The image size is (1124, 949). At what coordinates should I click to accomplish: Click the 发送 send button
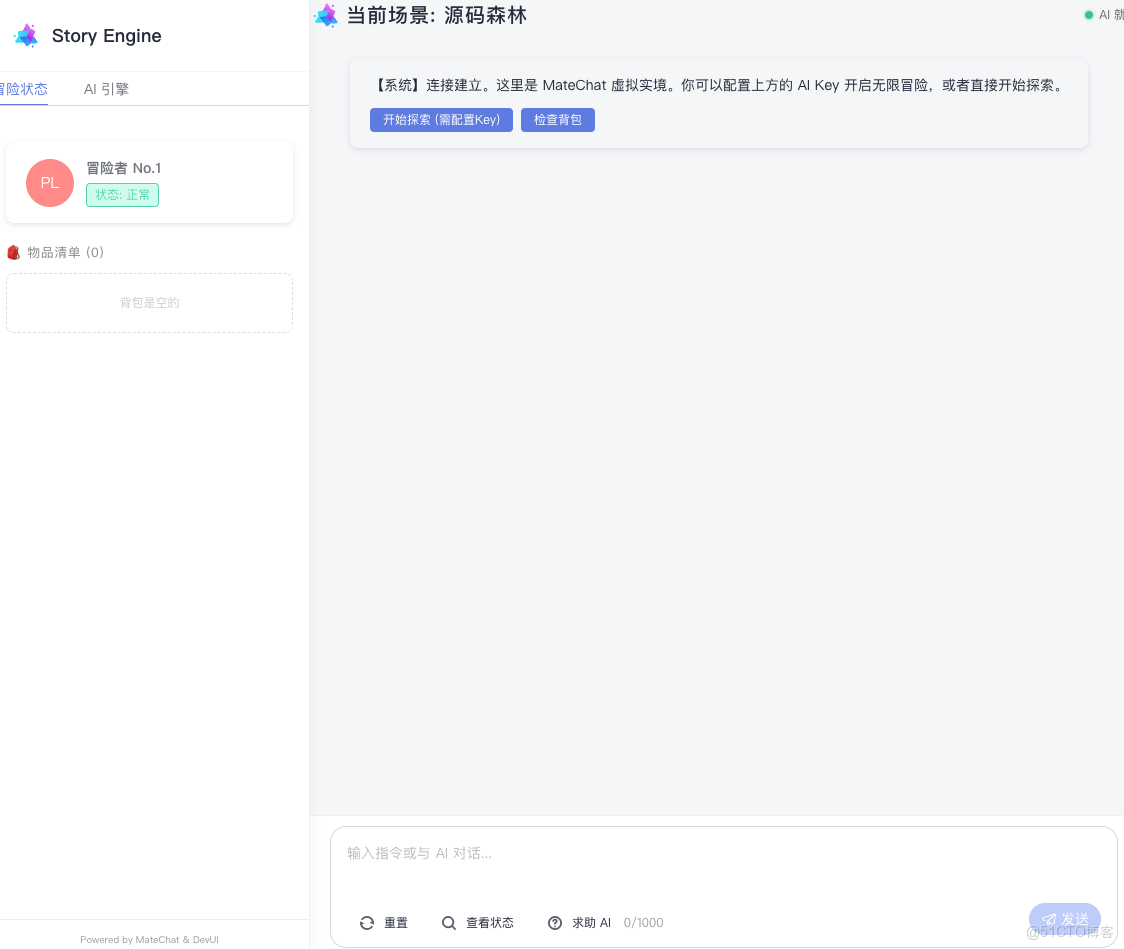1064,919
